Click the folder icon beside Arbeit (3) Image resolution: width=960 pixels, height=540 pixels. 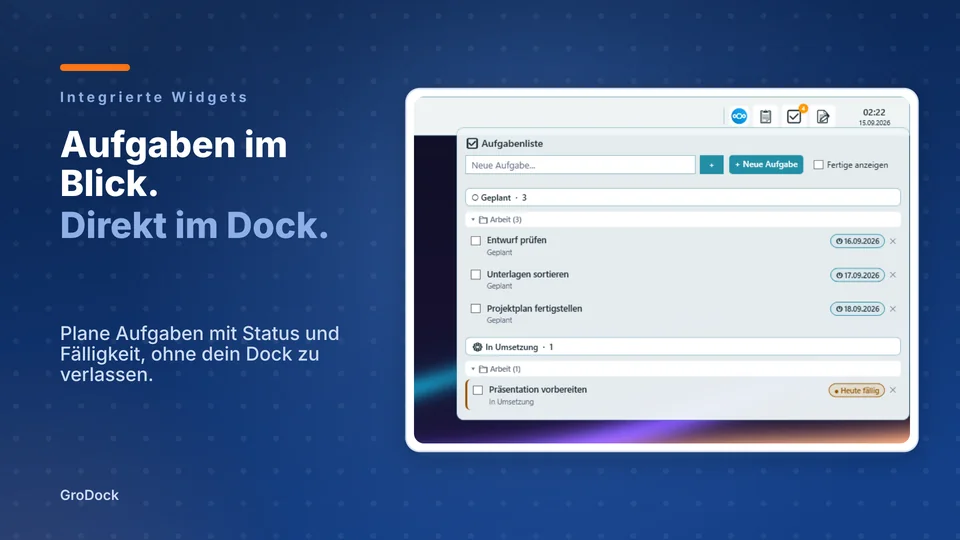coord(483,219)
